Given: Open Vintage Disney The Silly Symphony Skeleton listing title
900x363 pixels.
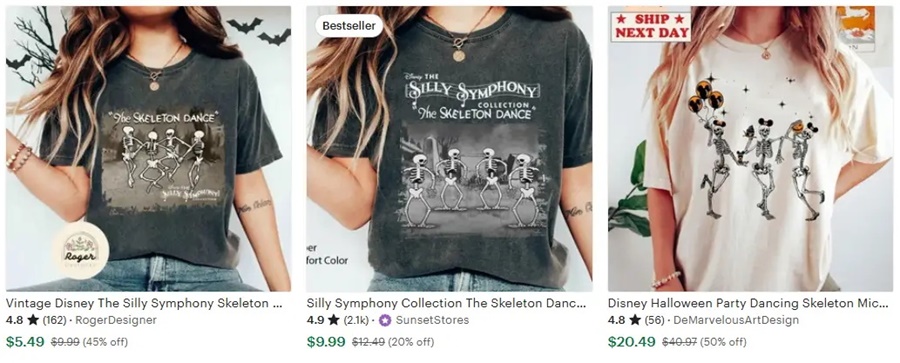Looking at the screenshot, I should tap(144, 303).
